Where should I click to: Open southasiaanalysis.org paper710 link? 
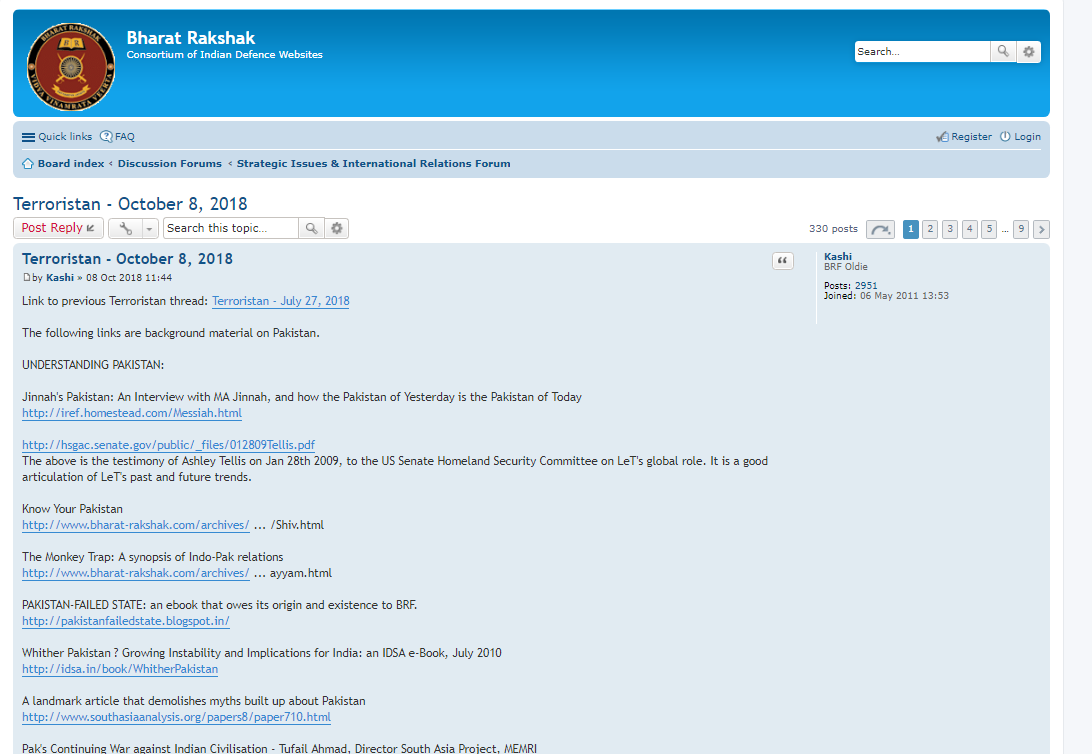pyautogui.click(x=176, y=717)
